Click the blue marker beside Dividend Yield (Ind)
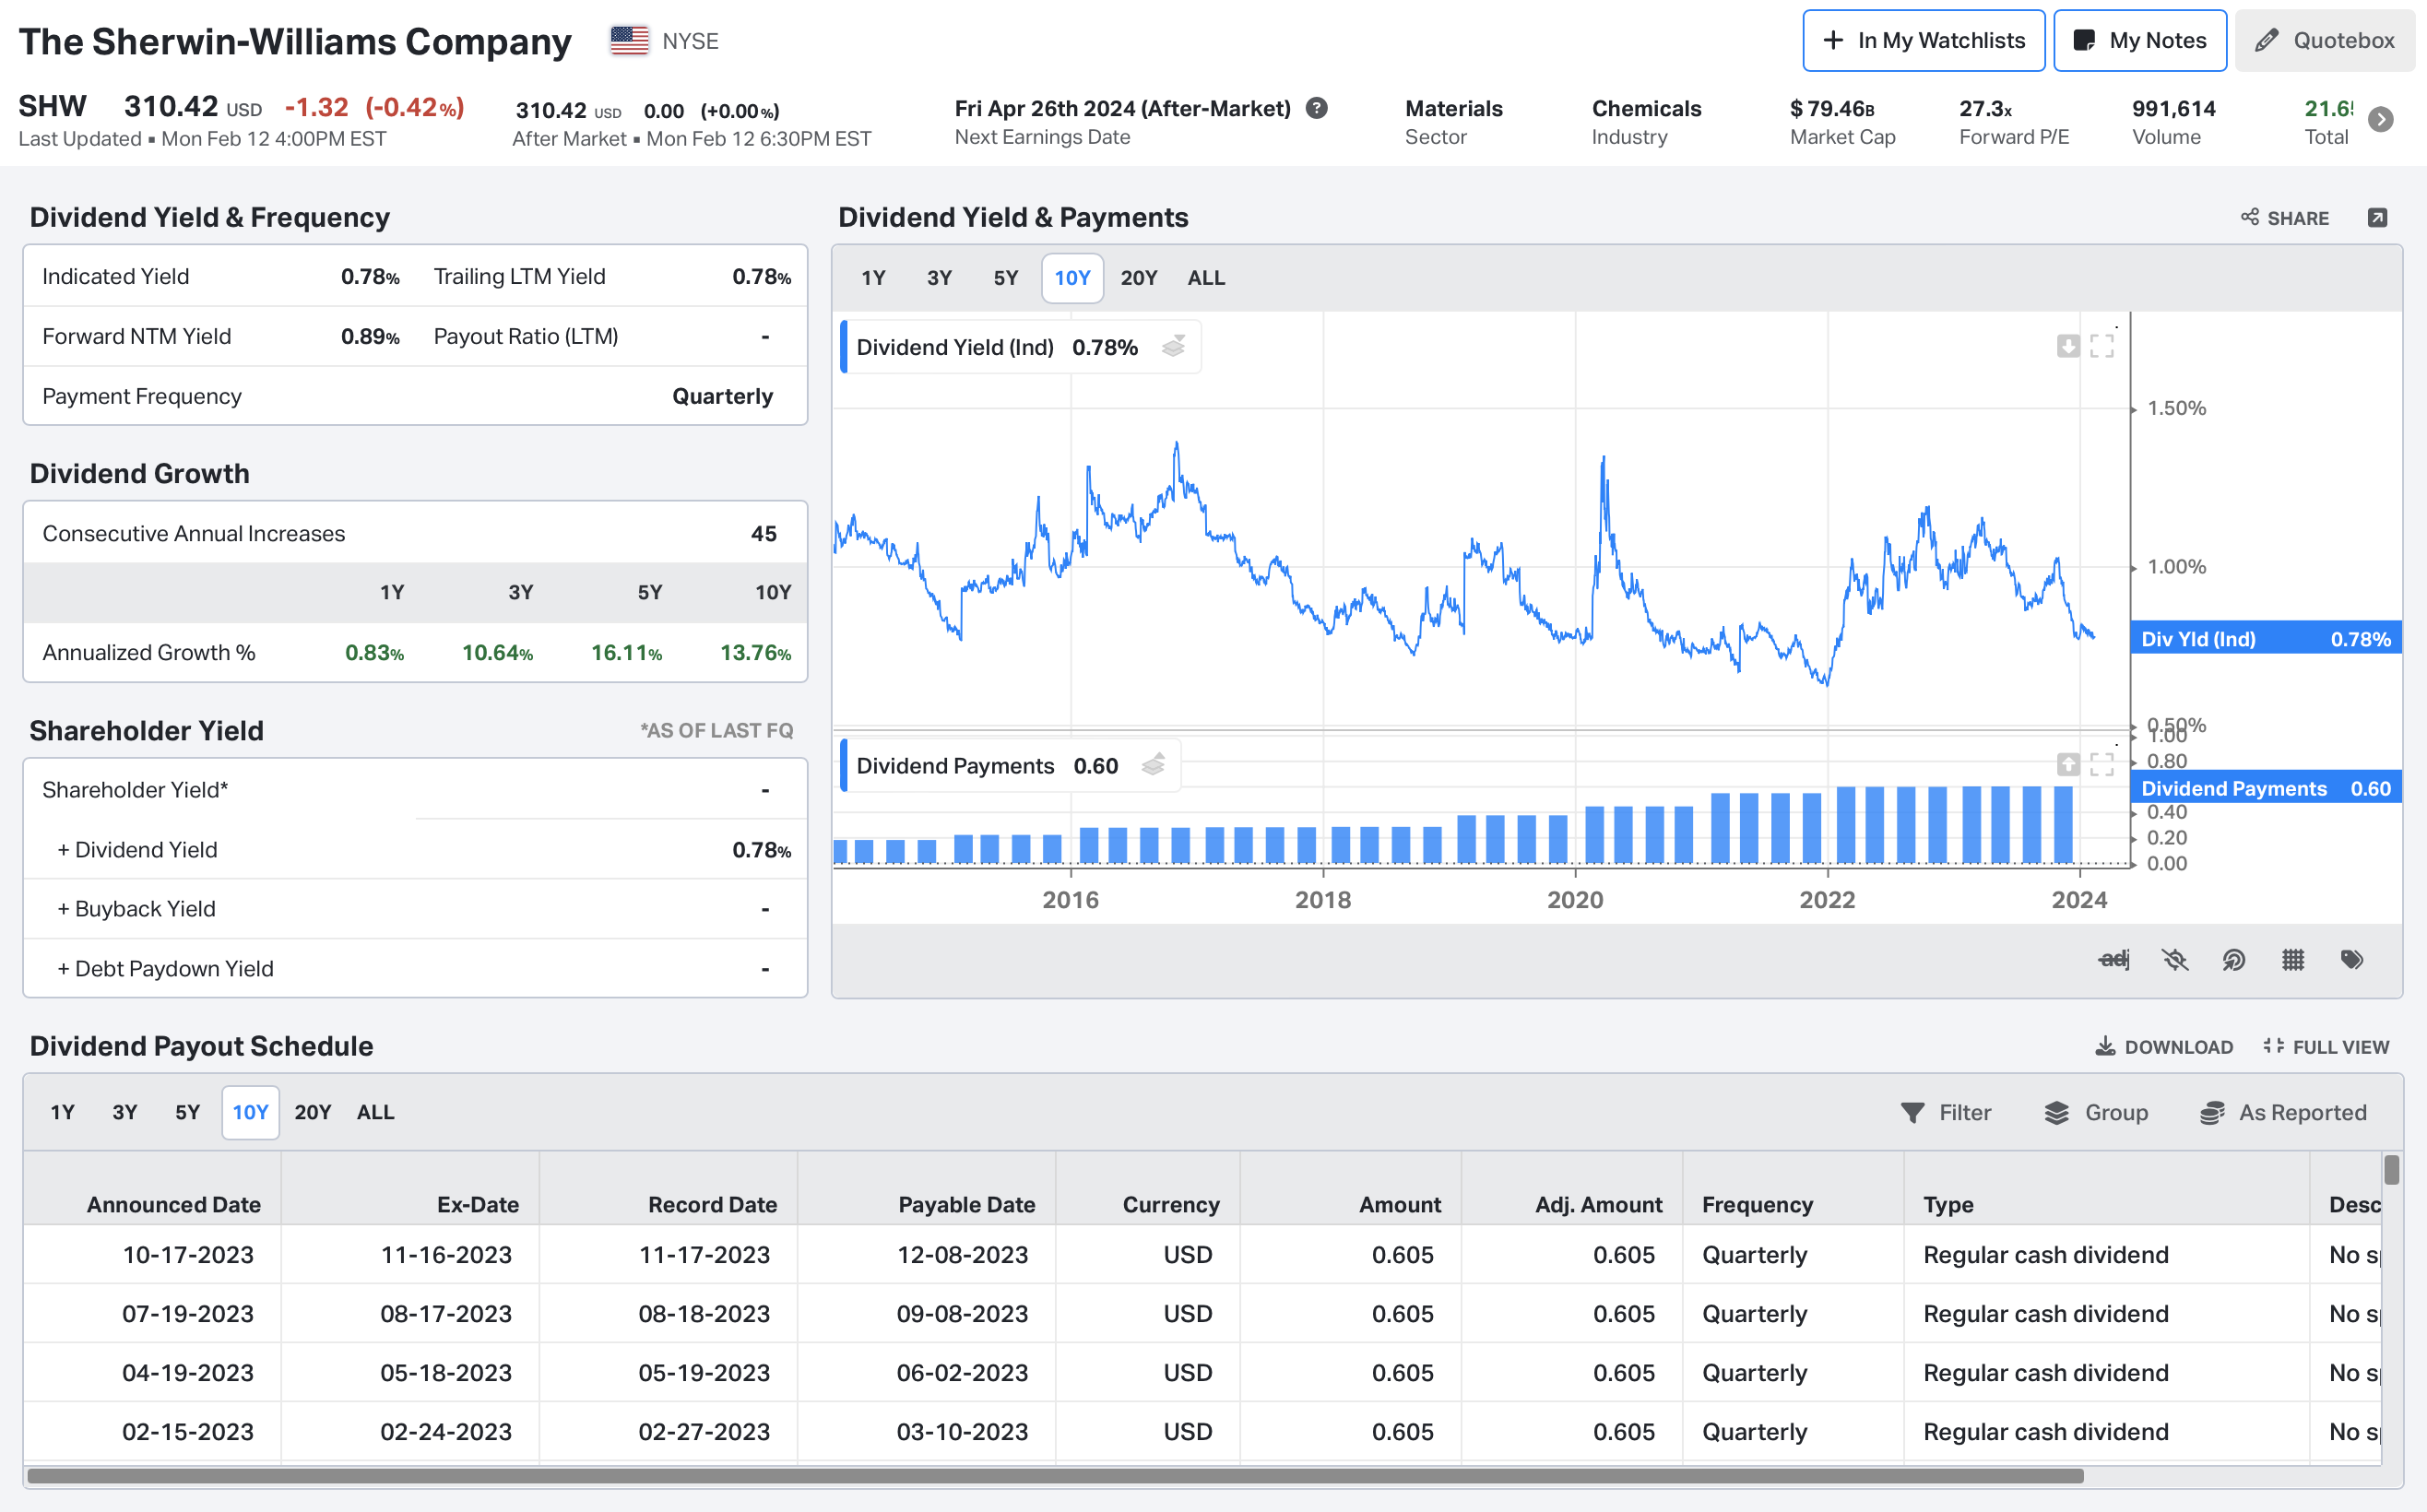Screen dimensions: 2427x1512 pos(844,346)
